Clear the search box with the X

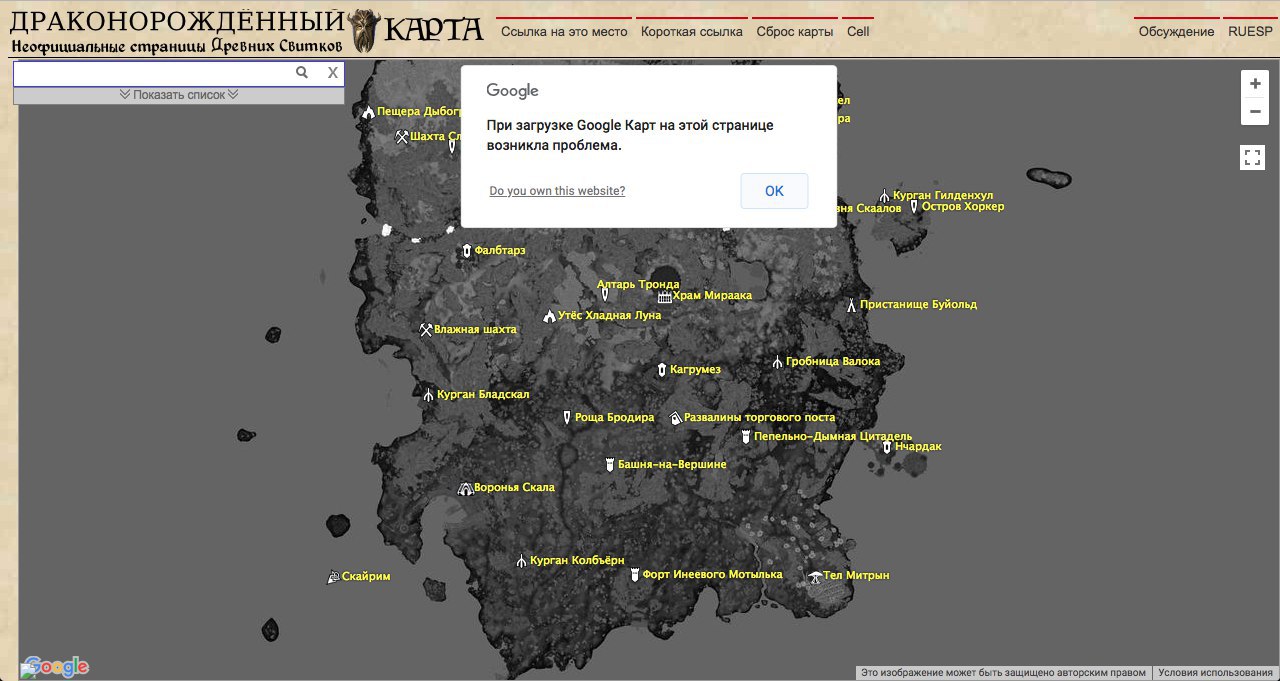click(333, 73)
